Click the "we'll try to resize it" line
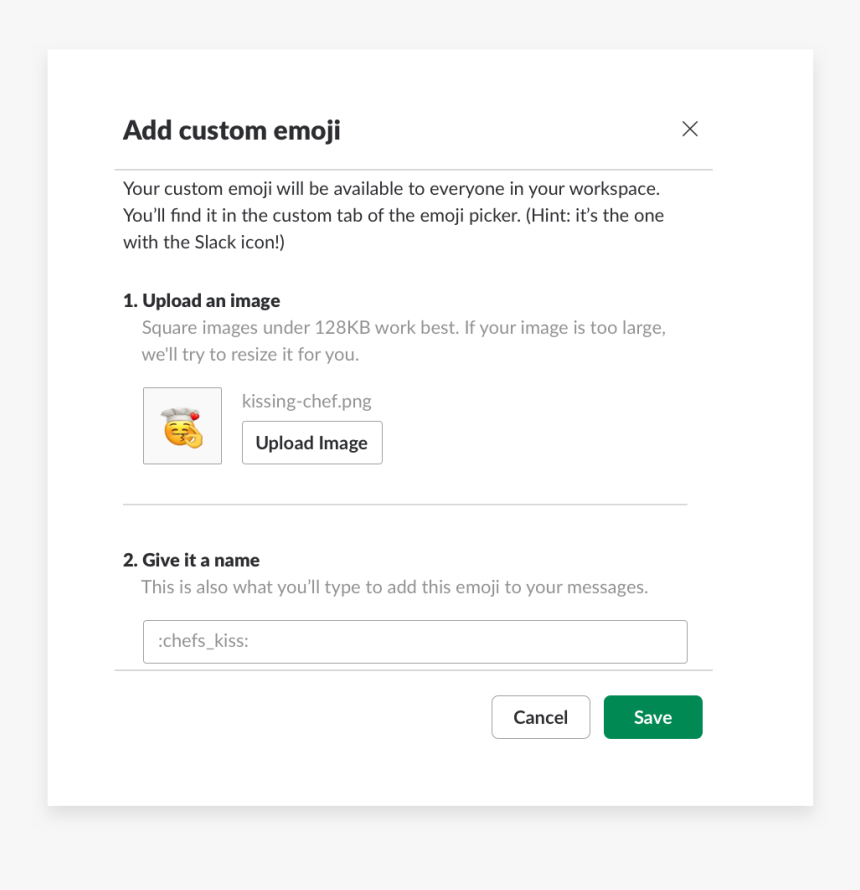Screen dimensions: 860x890 250,354
